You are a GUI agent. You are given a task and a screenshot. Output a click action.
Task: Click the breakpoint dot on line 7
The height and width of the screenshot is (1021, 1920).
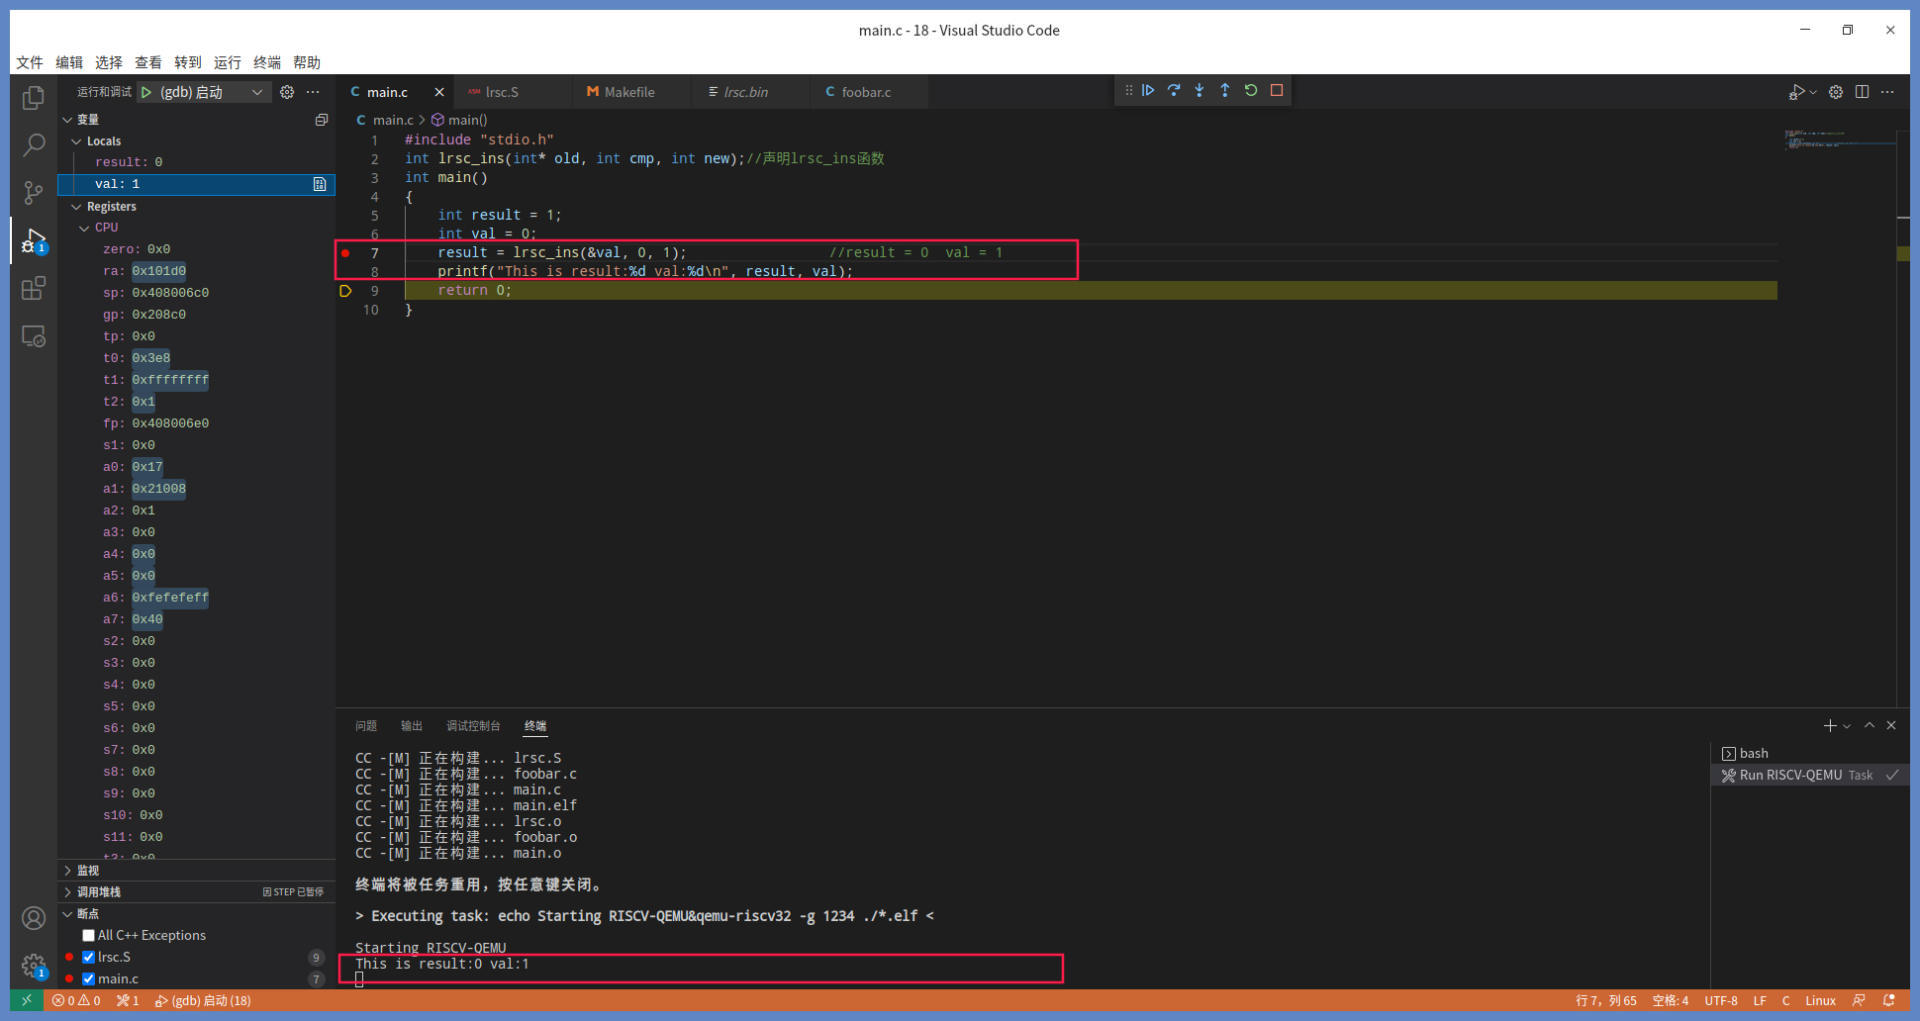click(x=346, y=253)
